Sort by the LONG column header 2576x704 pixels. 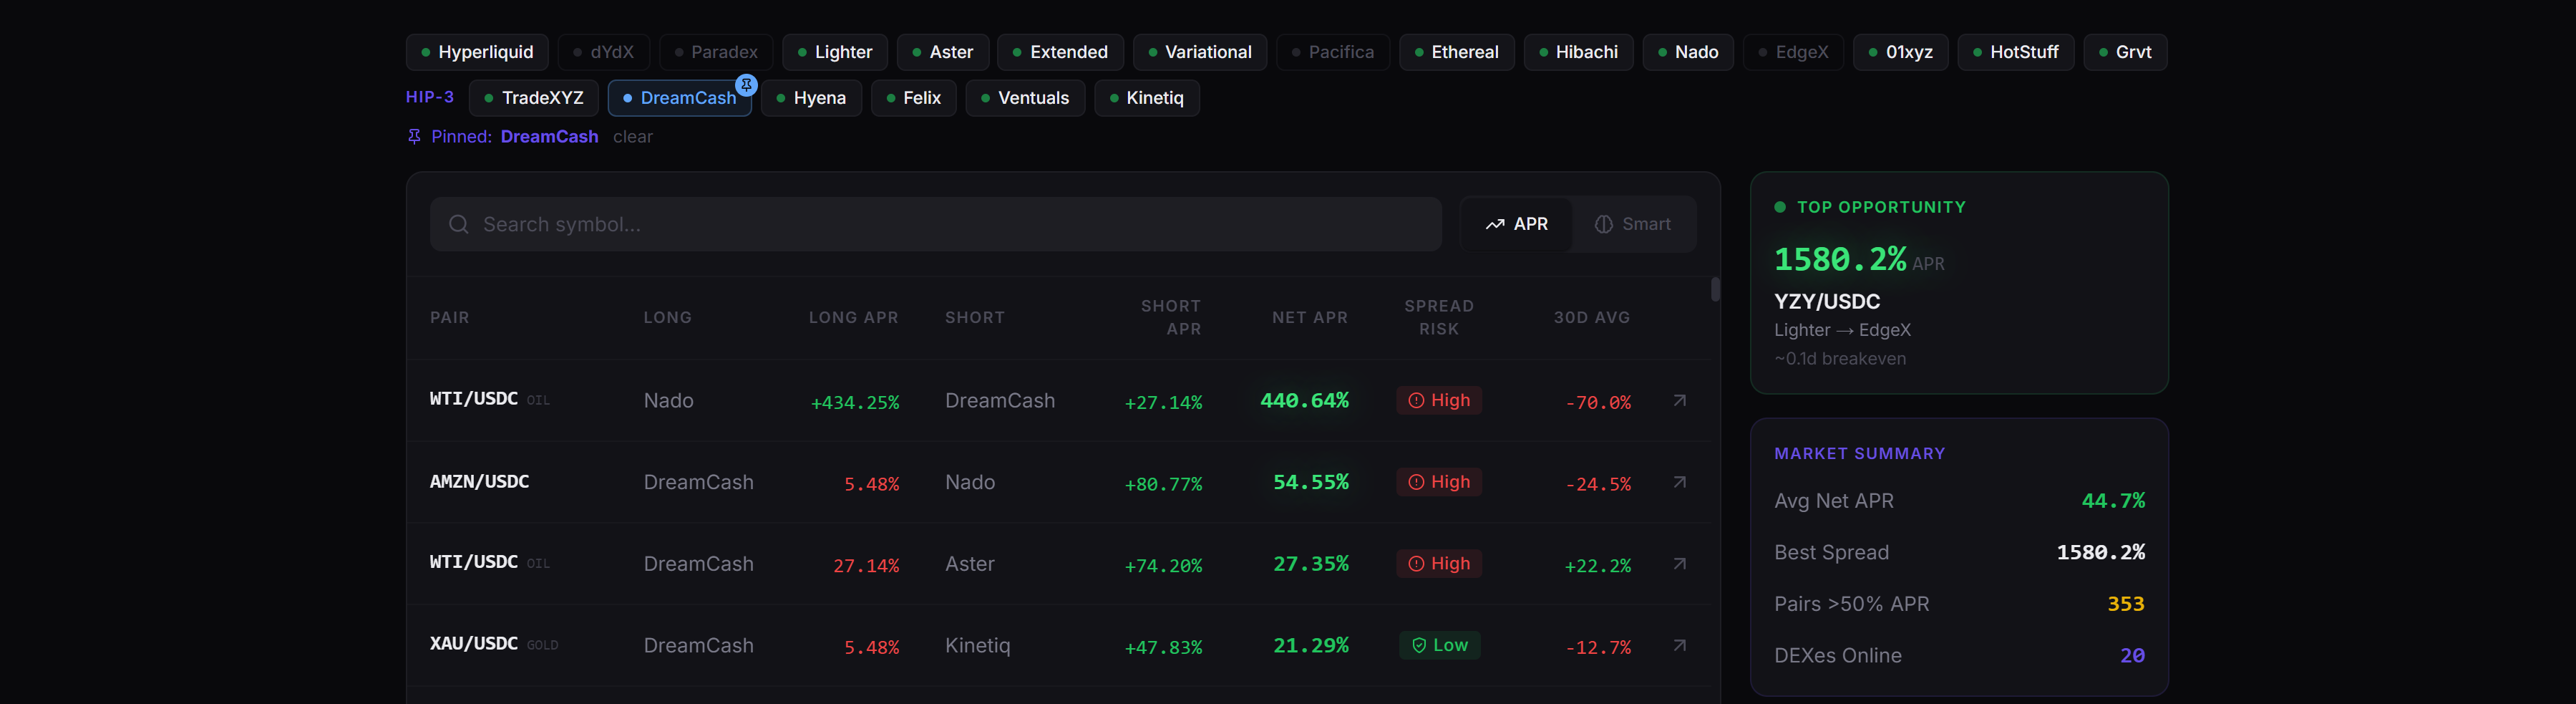[668, 318]
